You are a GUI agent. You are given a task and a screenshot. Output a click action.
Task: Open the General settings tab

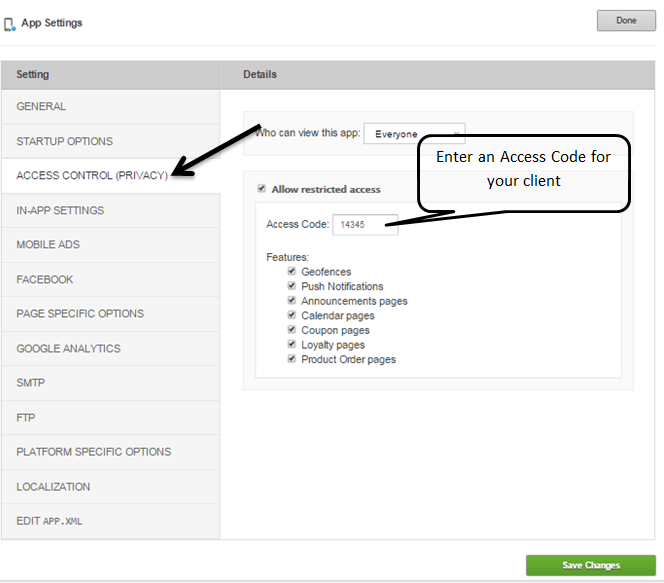coord(41,107)
